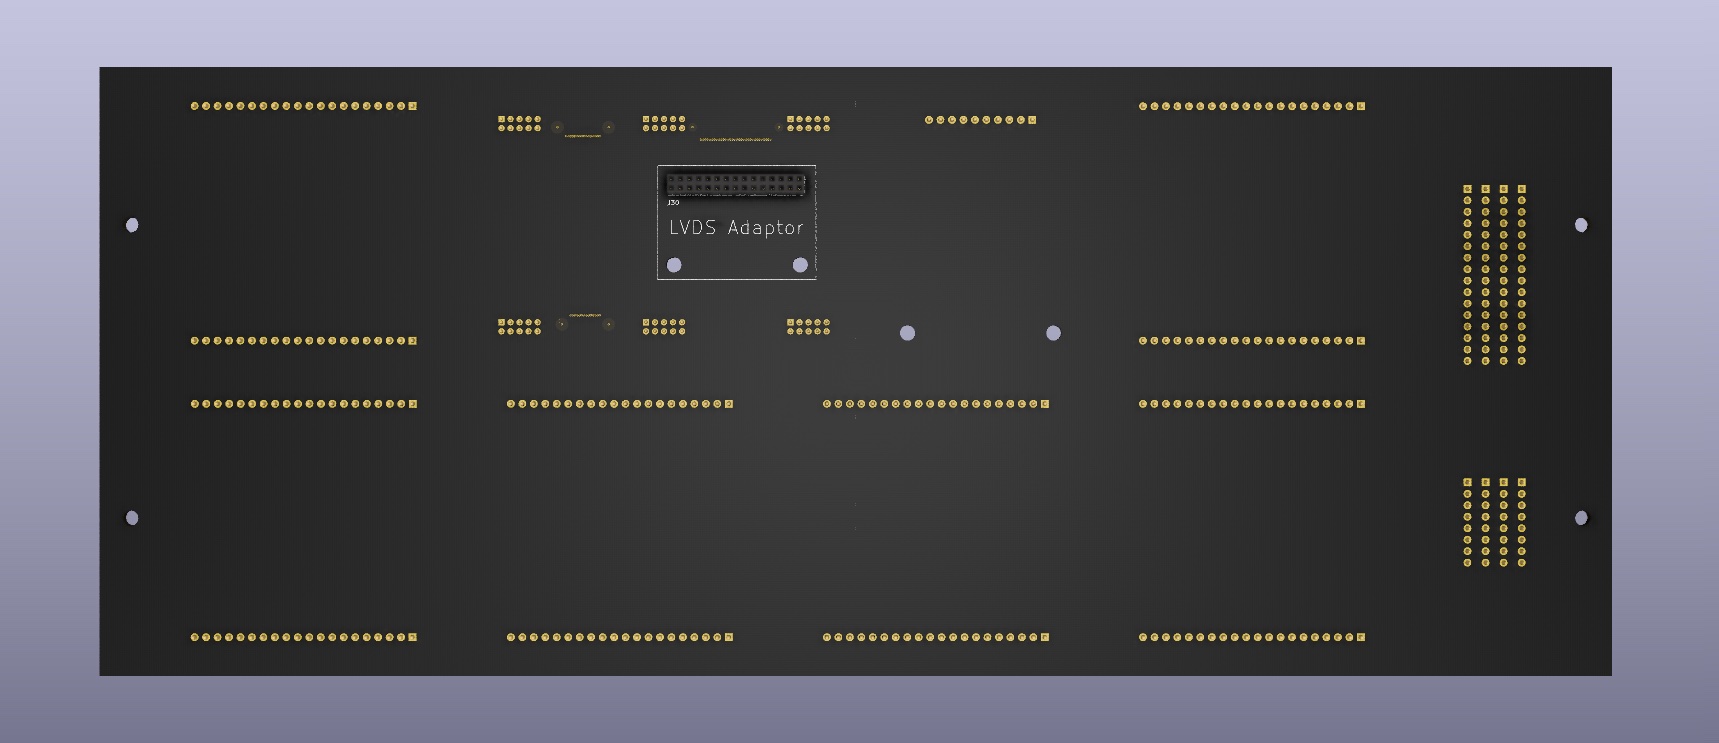Click the right hole of center pair

[1053, 333]
